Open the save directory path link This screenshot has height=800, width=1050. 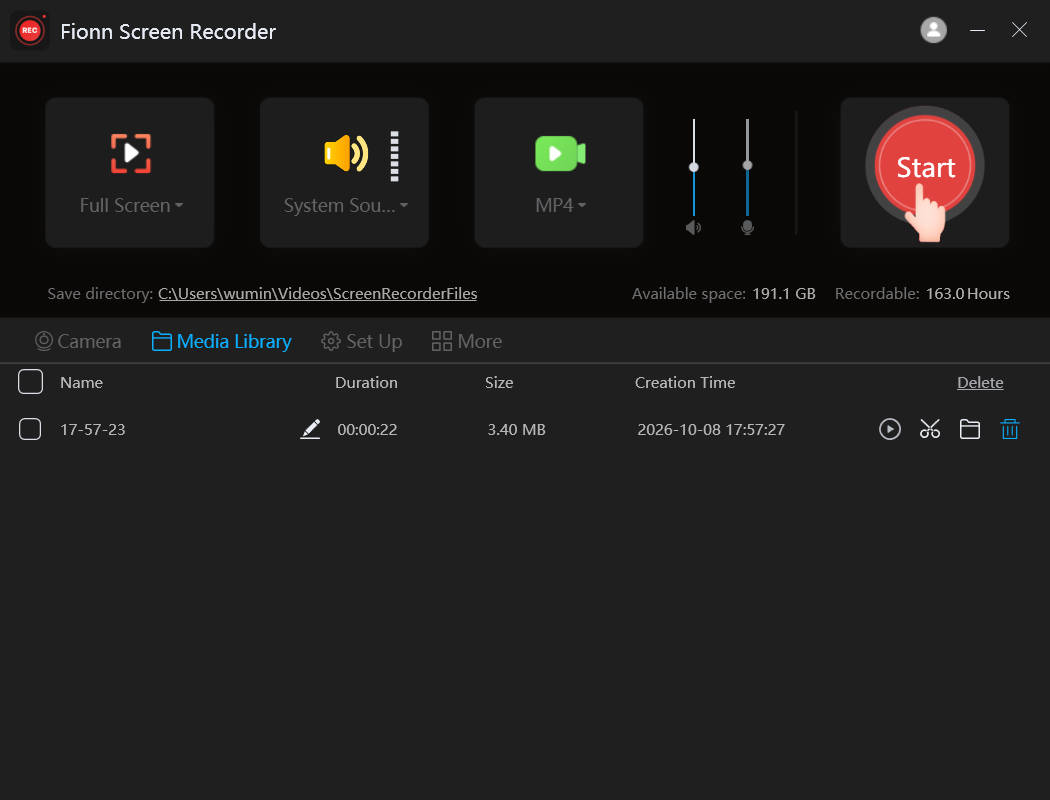[x=317, y=294]
